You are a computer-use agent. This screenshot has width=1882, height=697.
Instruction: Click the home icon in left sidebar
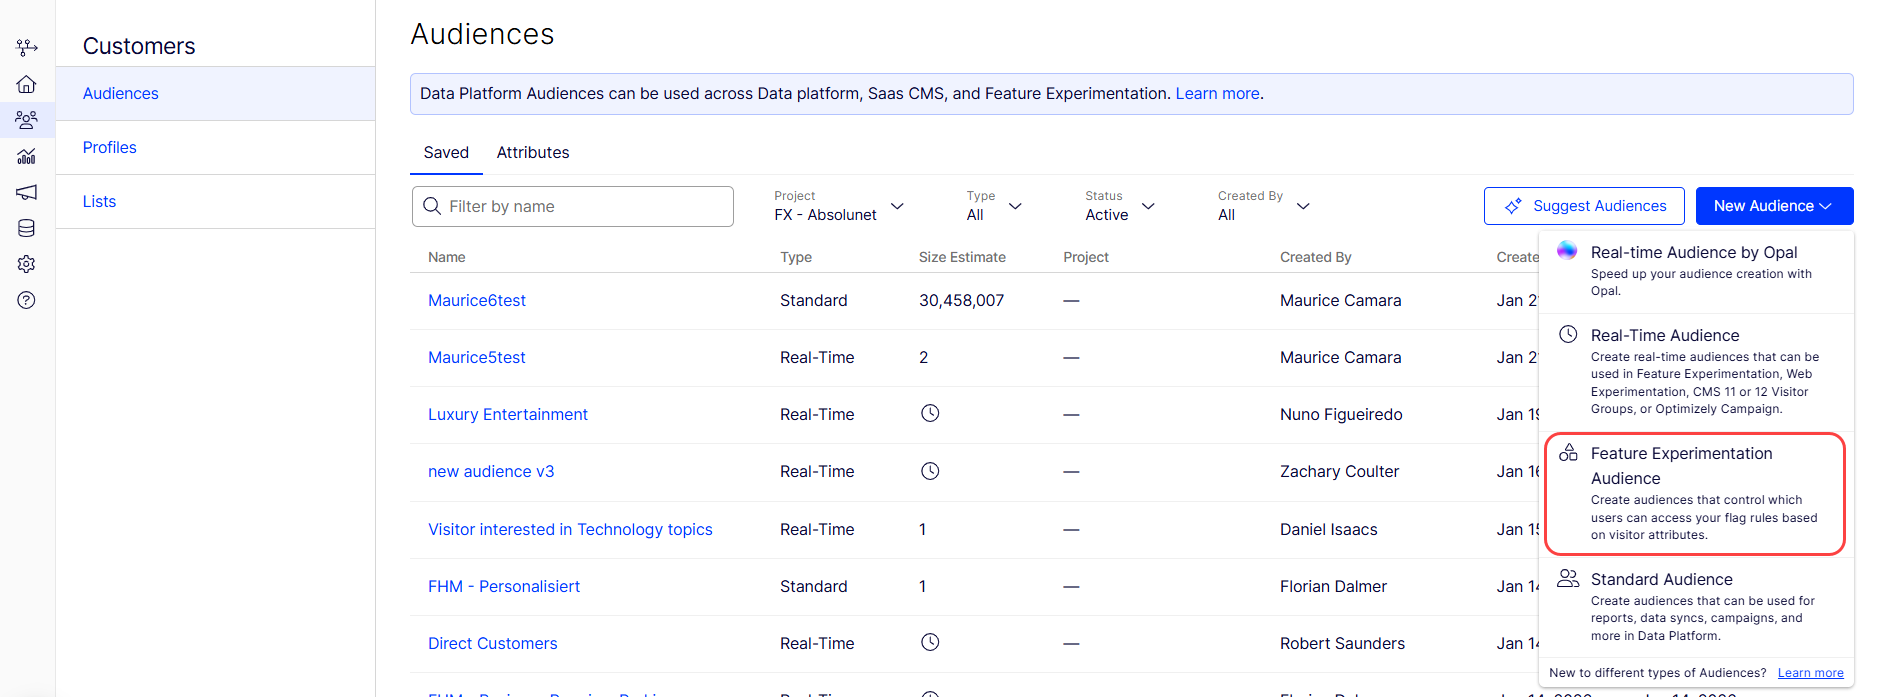27,84
